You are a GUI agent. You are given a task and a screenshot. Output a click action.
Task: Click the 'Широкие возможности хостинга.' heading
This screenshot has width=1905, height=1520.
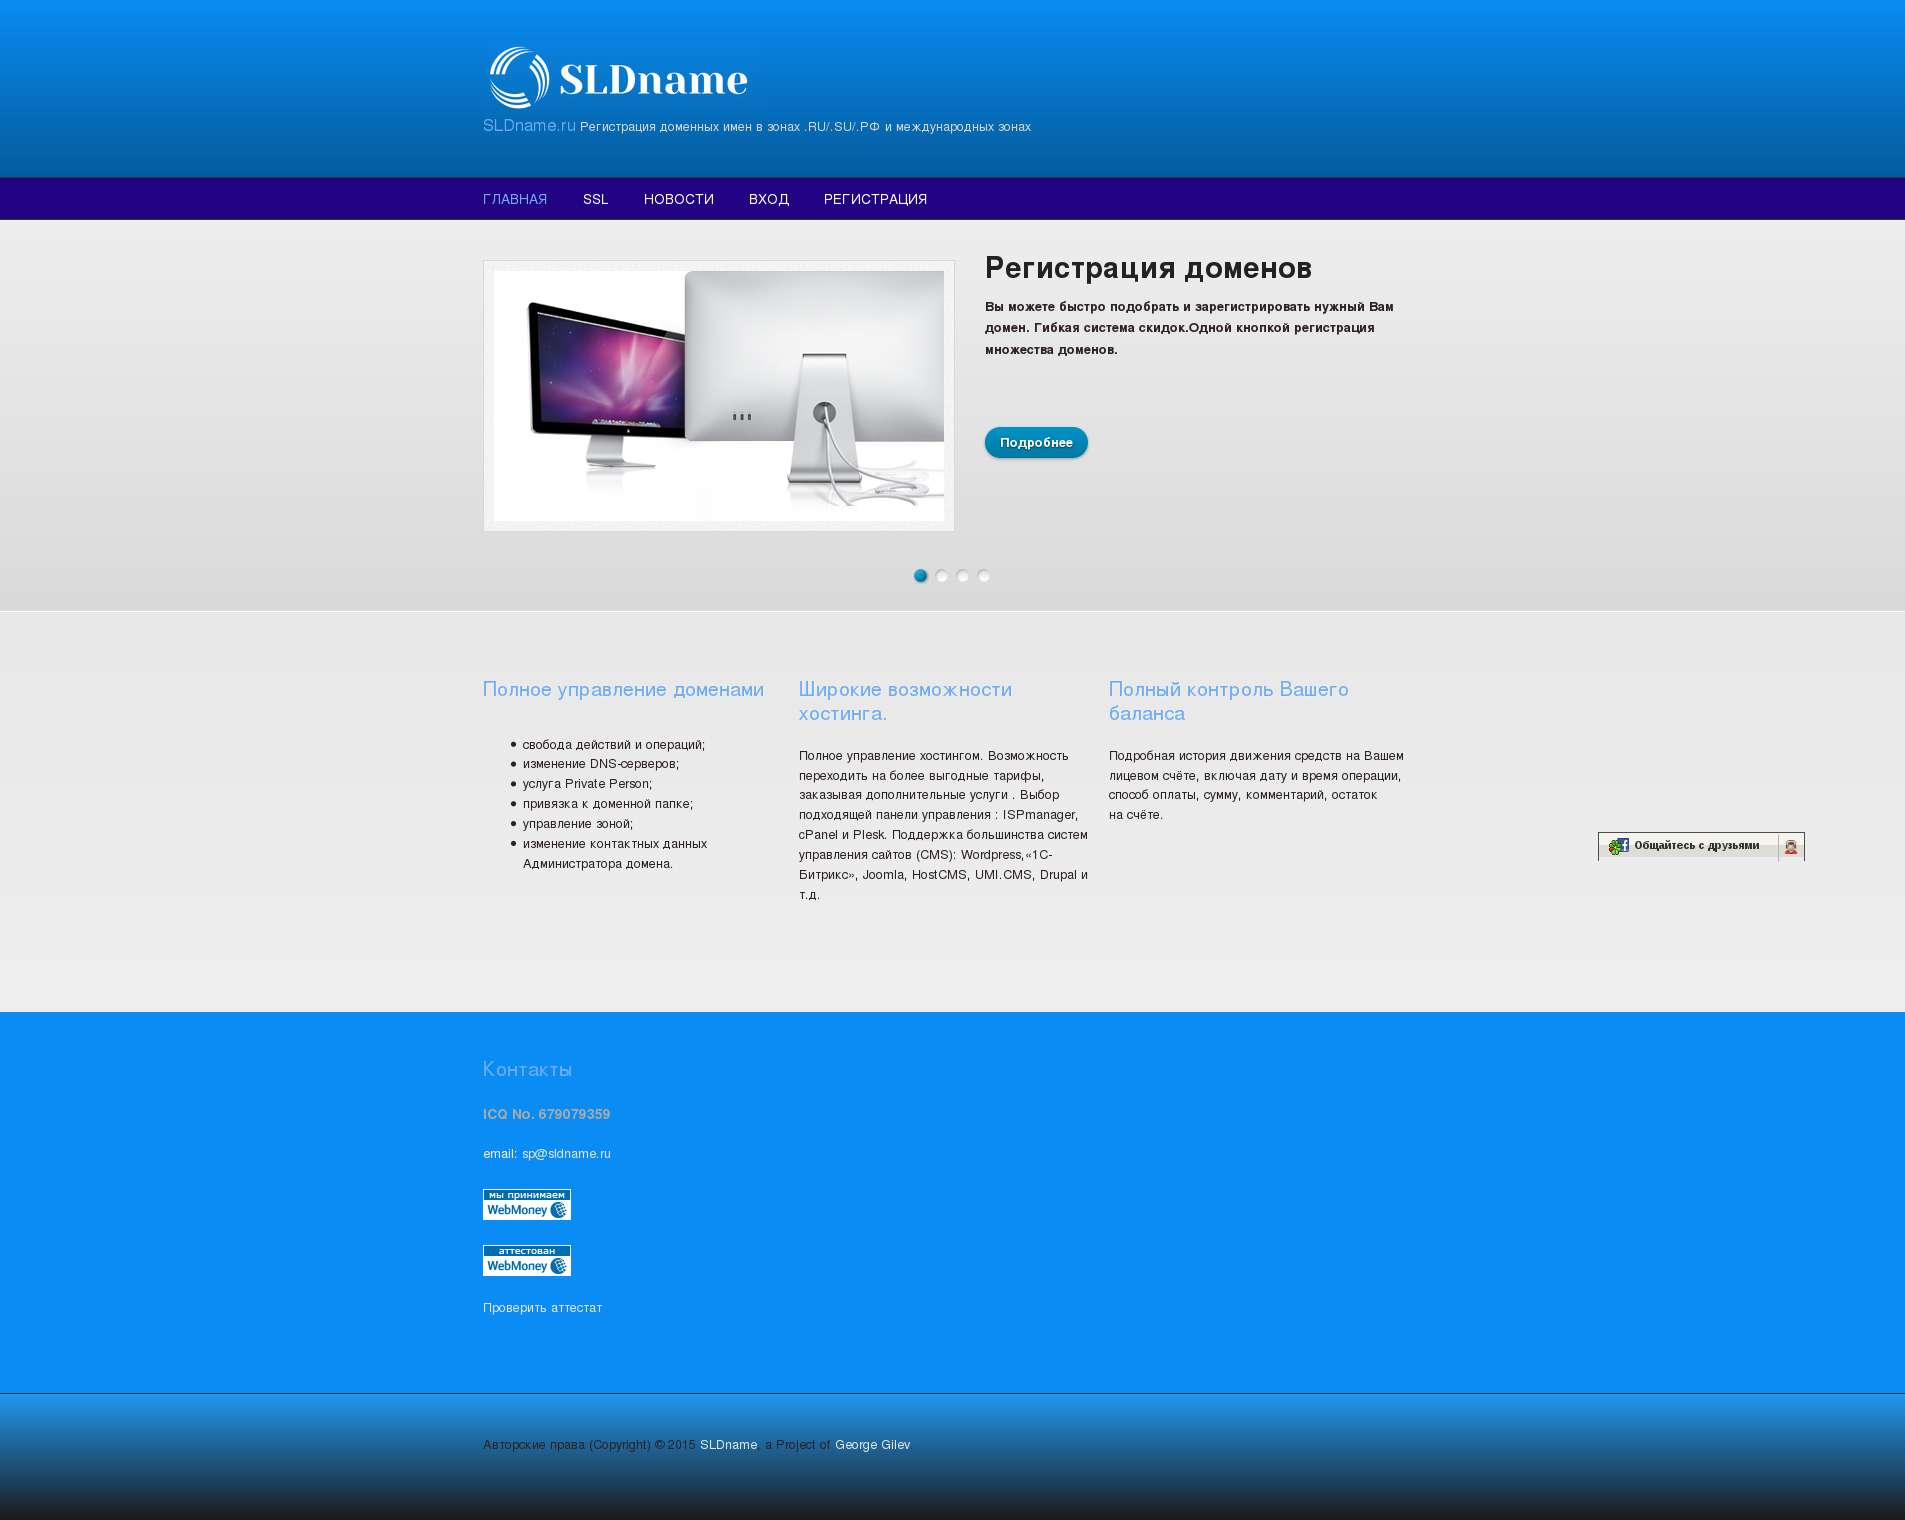pos(905,701)
